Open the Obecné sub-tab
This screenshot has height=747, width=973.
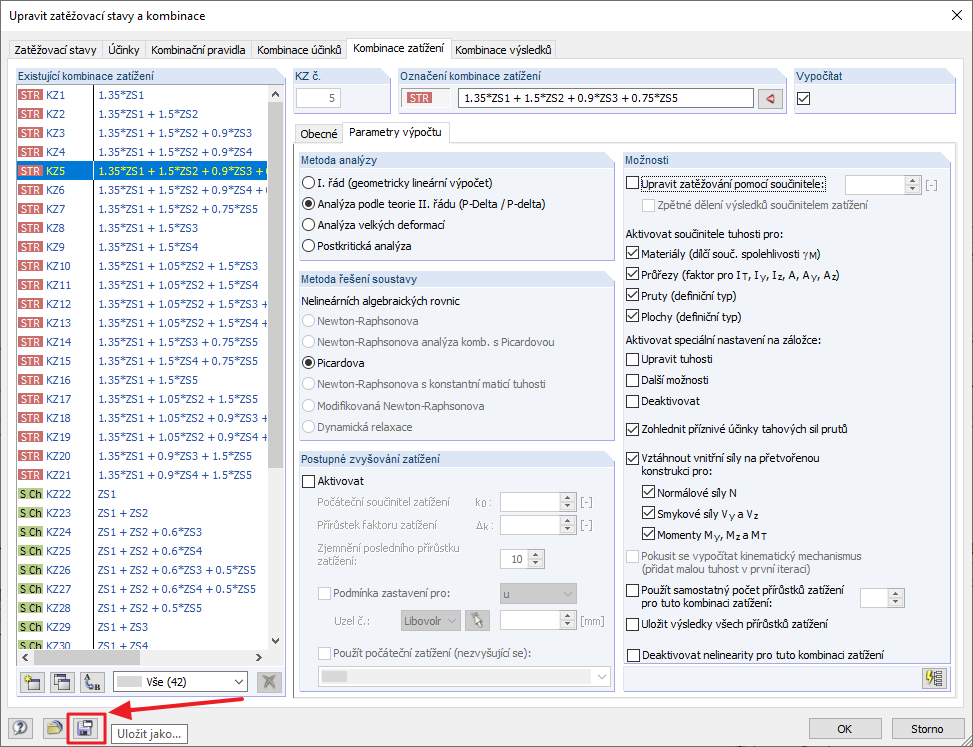(x=318, y=133)
